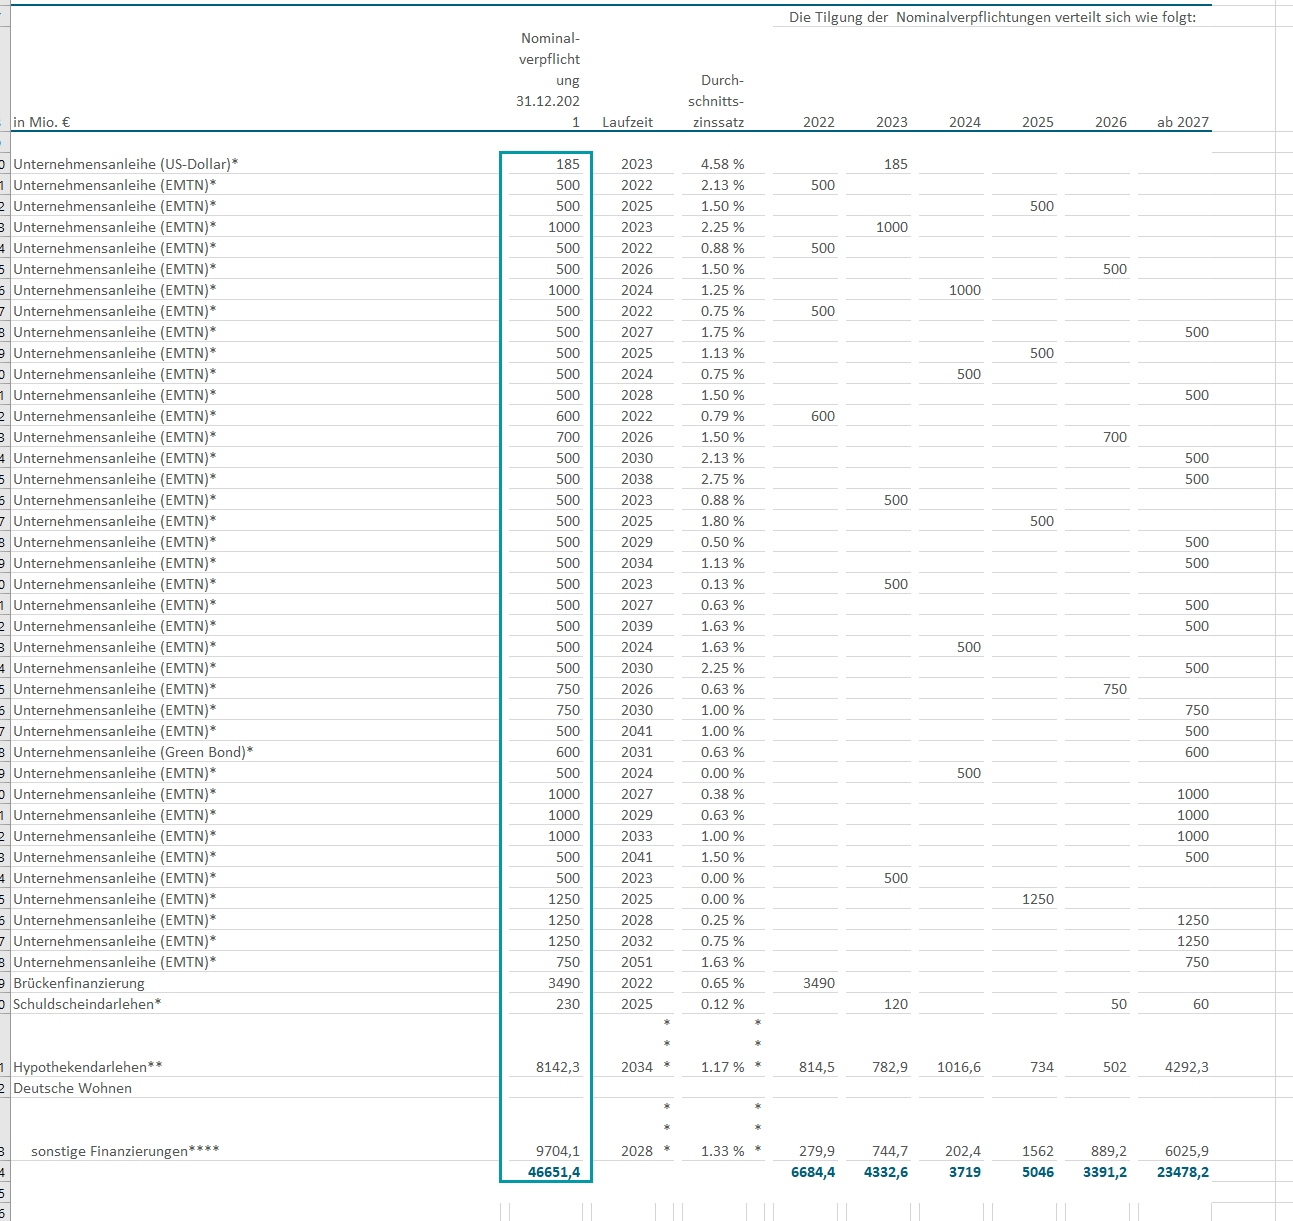1293x1221 pixels.
Task: Click the 889,2 cell
Action: click(x=1109, y=1151)
